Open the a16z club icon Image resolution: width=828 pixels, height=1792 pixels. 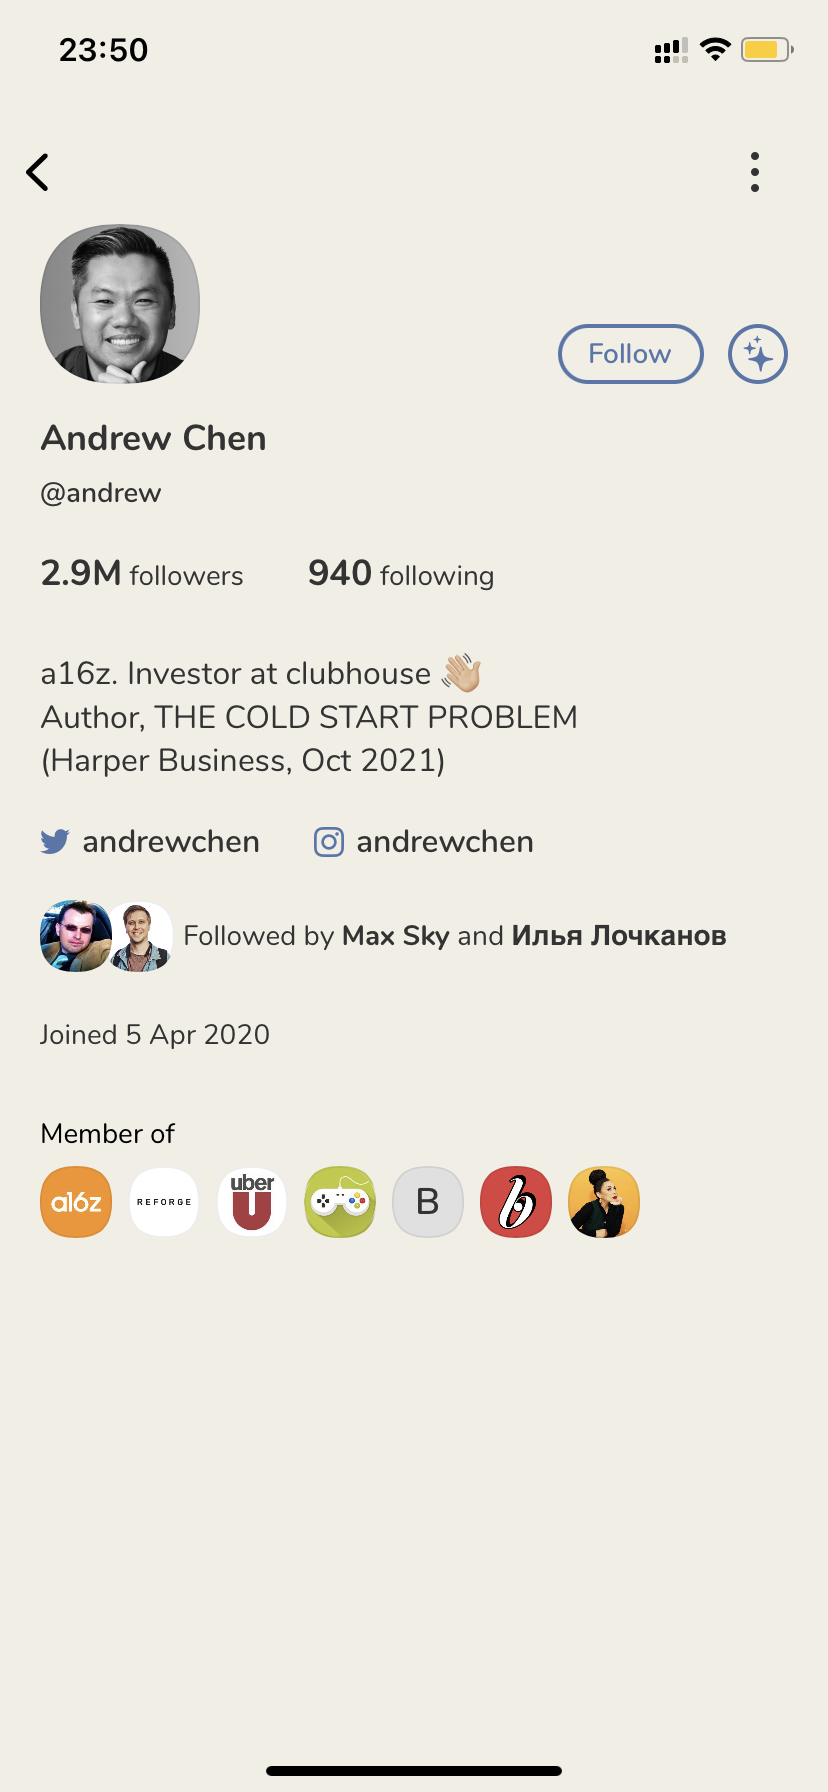coord(76,1202)
